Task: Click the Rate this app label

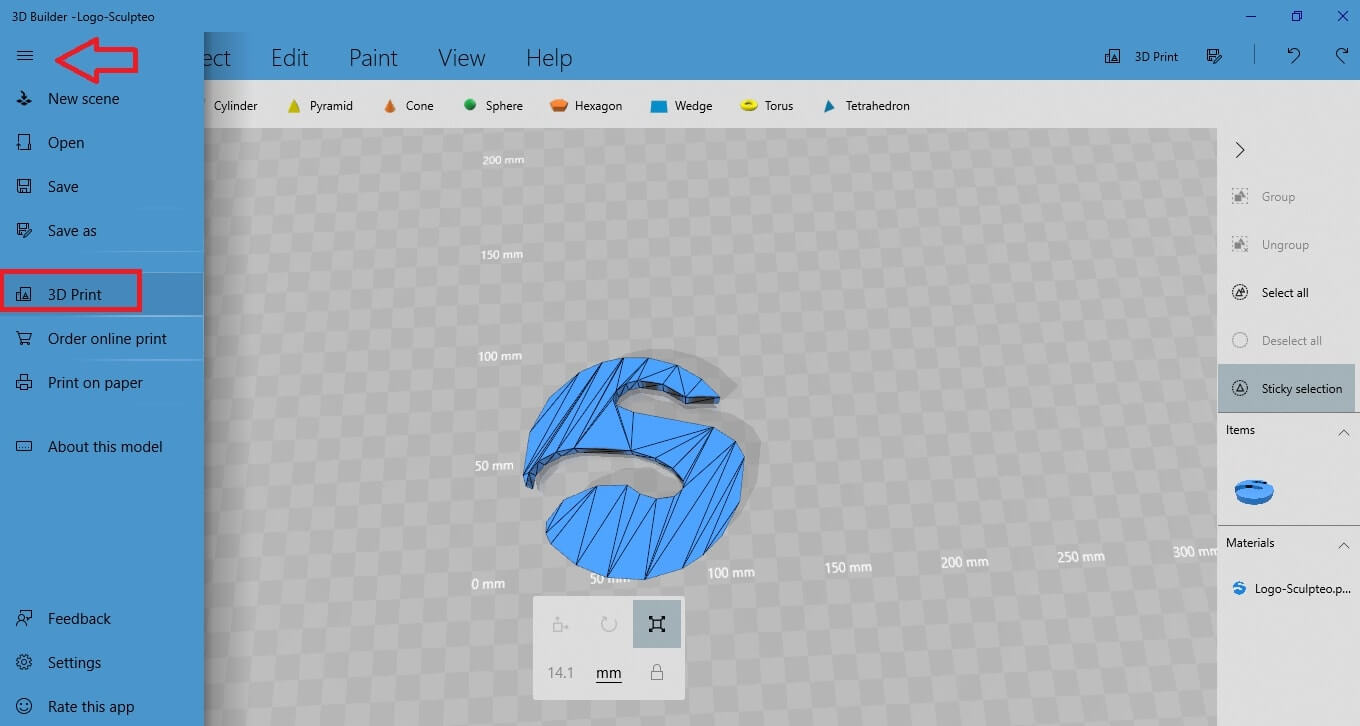Action: (91, 707)
